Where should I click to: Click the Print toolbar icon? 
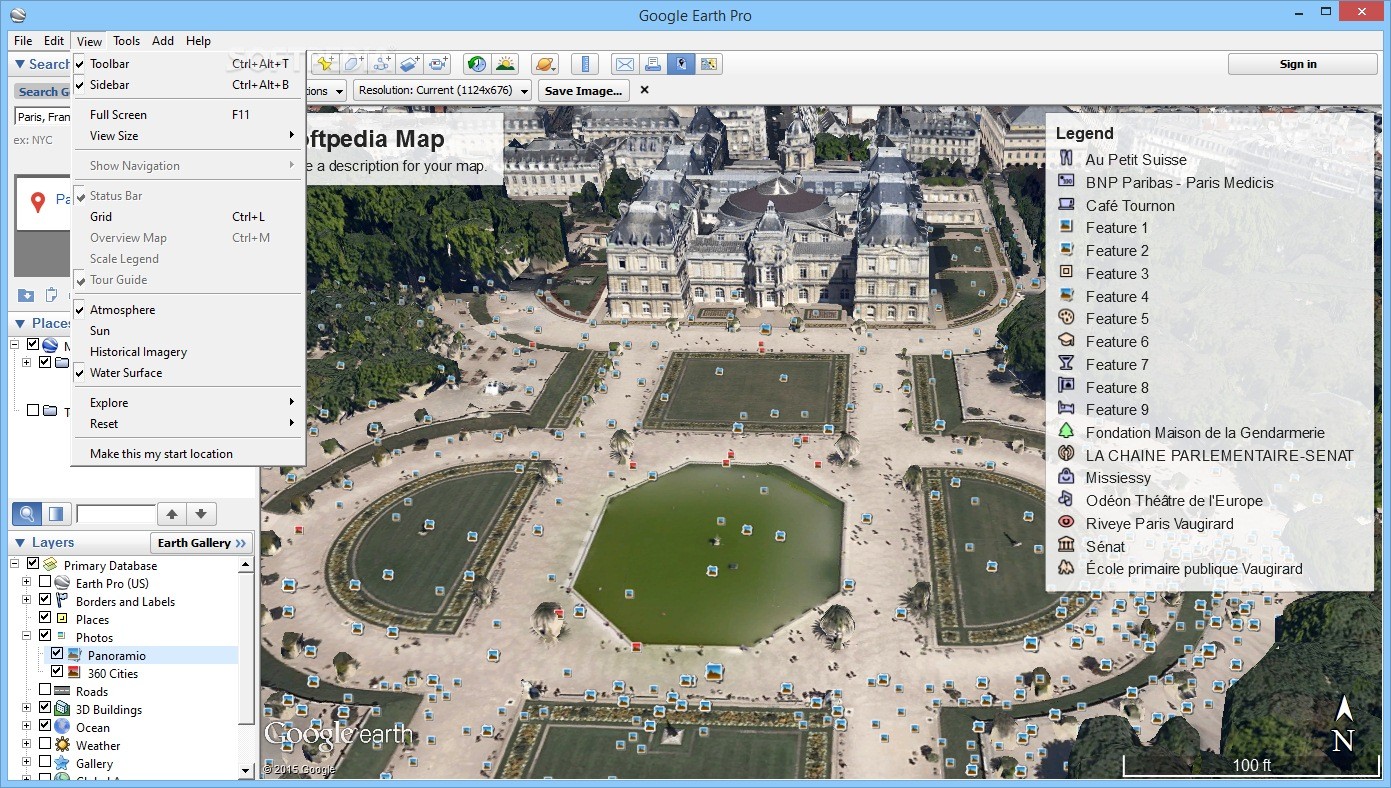click(653, 64)
